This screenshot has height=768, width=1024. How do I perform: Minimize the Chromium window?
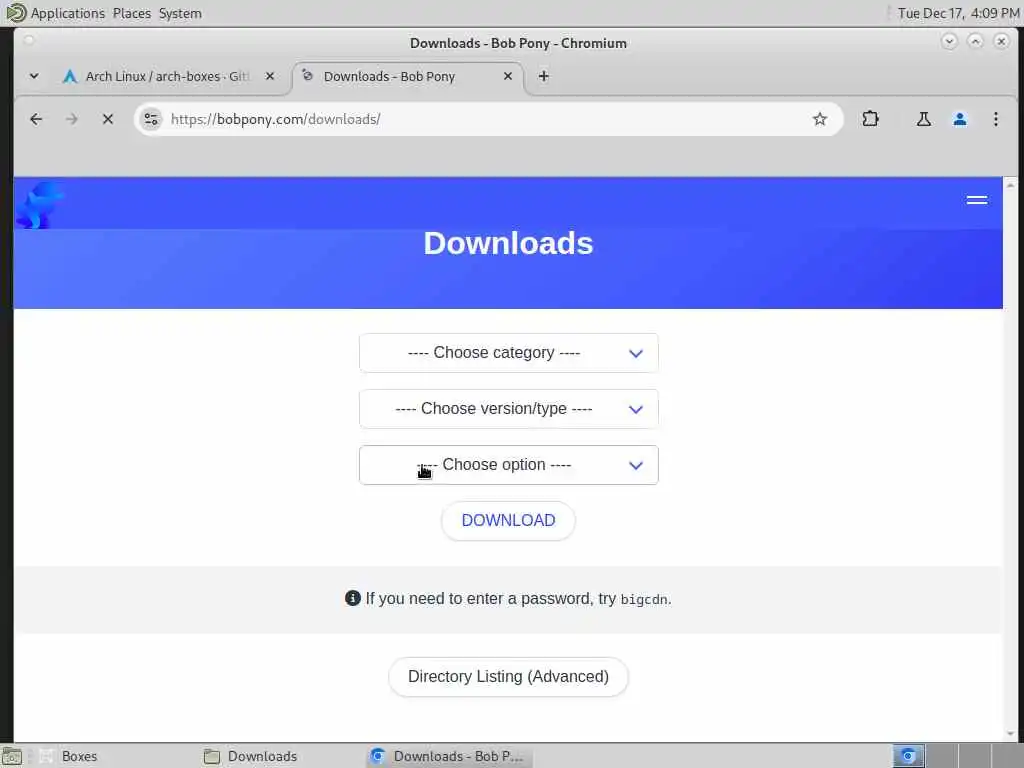(949, 41)
